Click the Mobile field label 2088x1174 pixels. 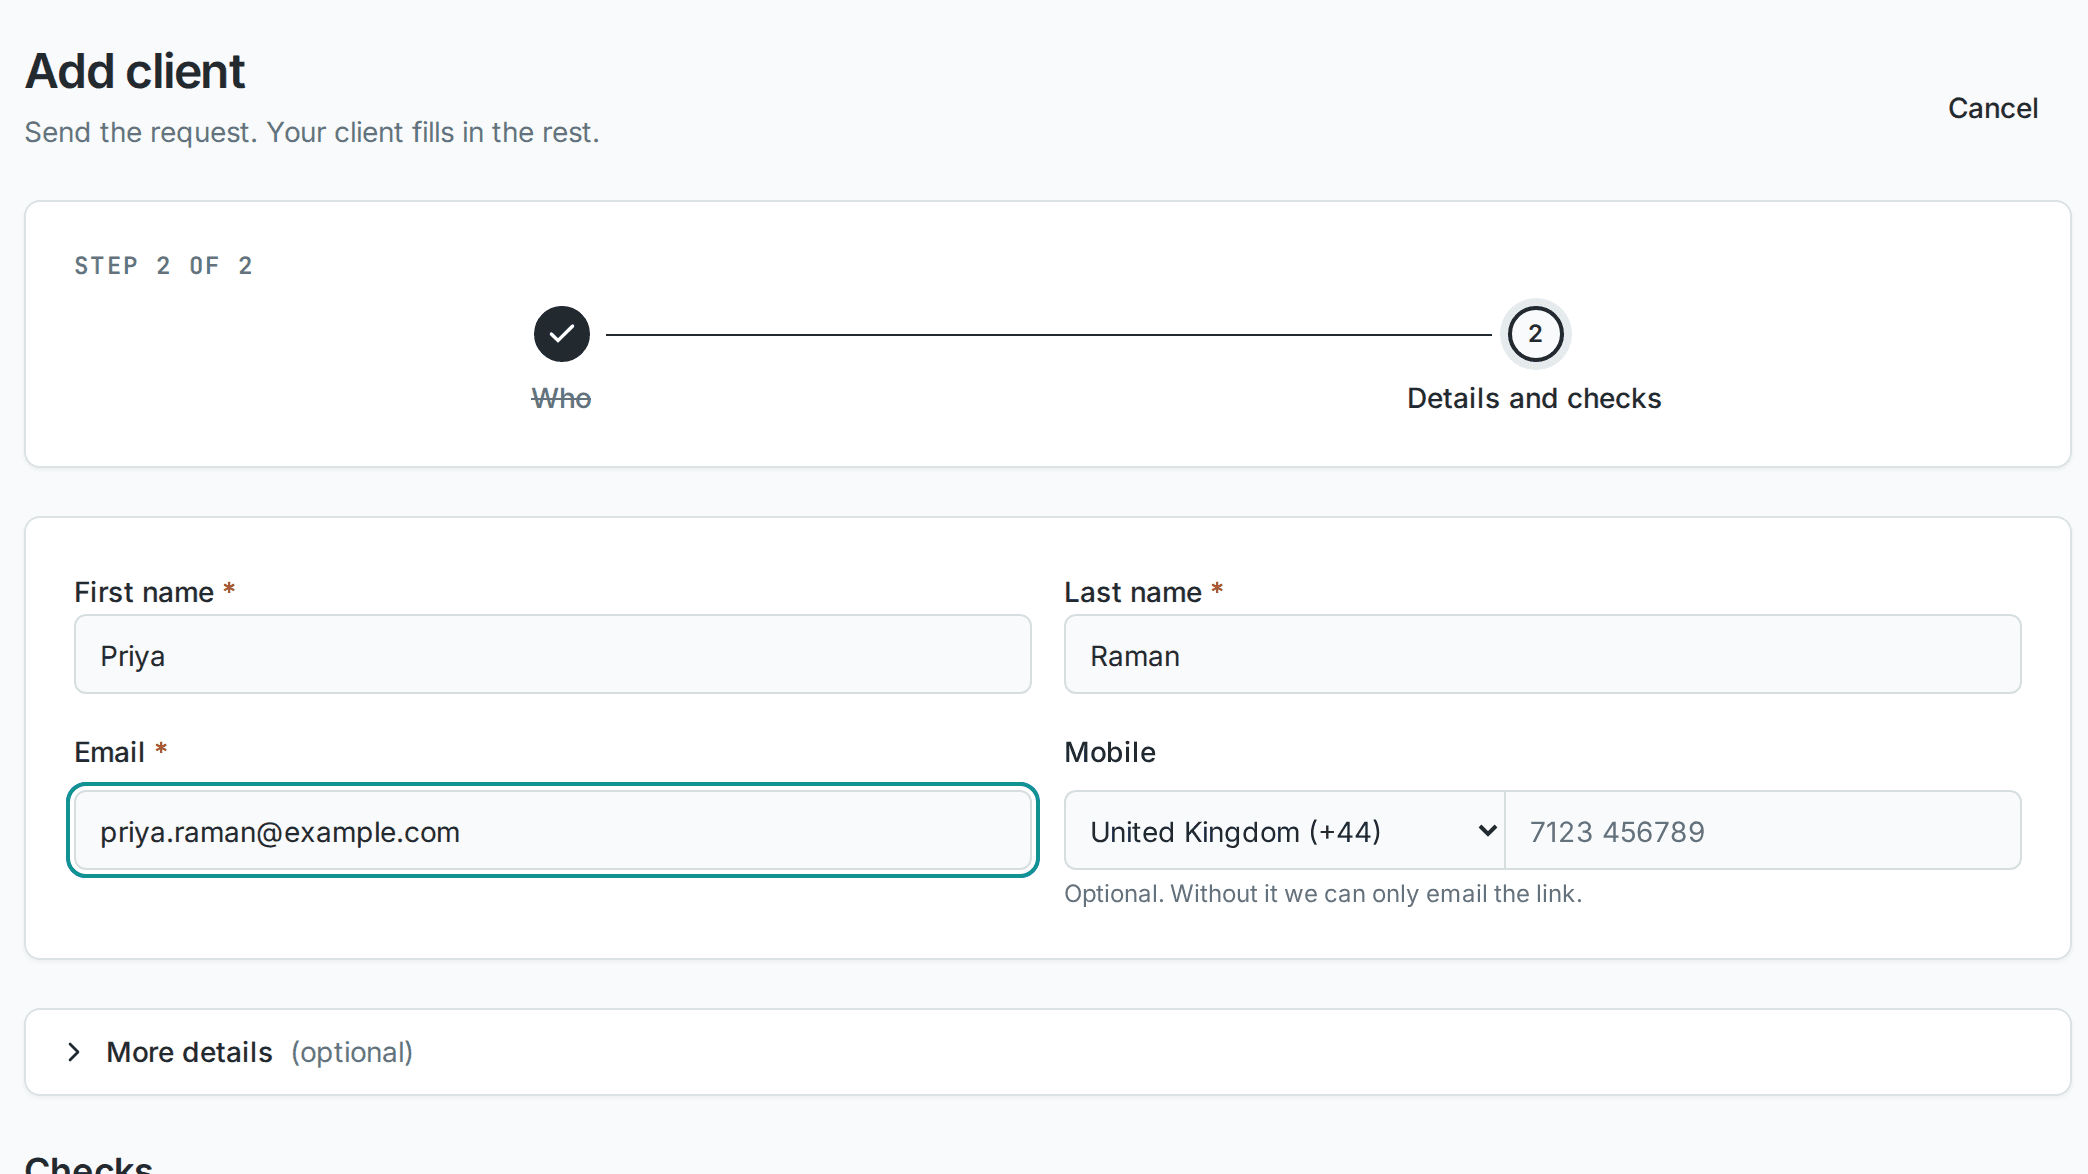coord(1110,752)
